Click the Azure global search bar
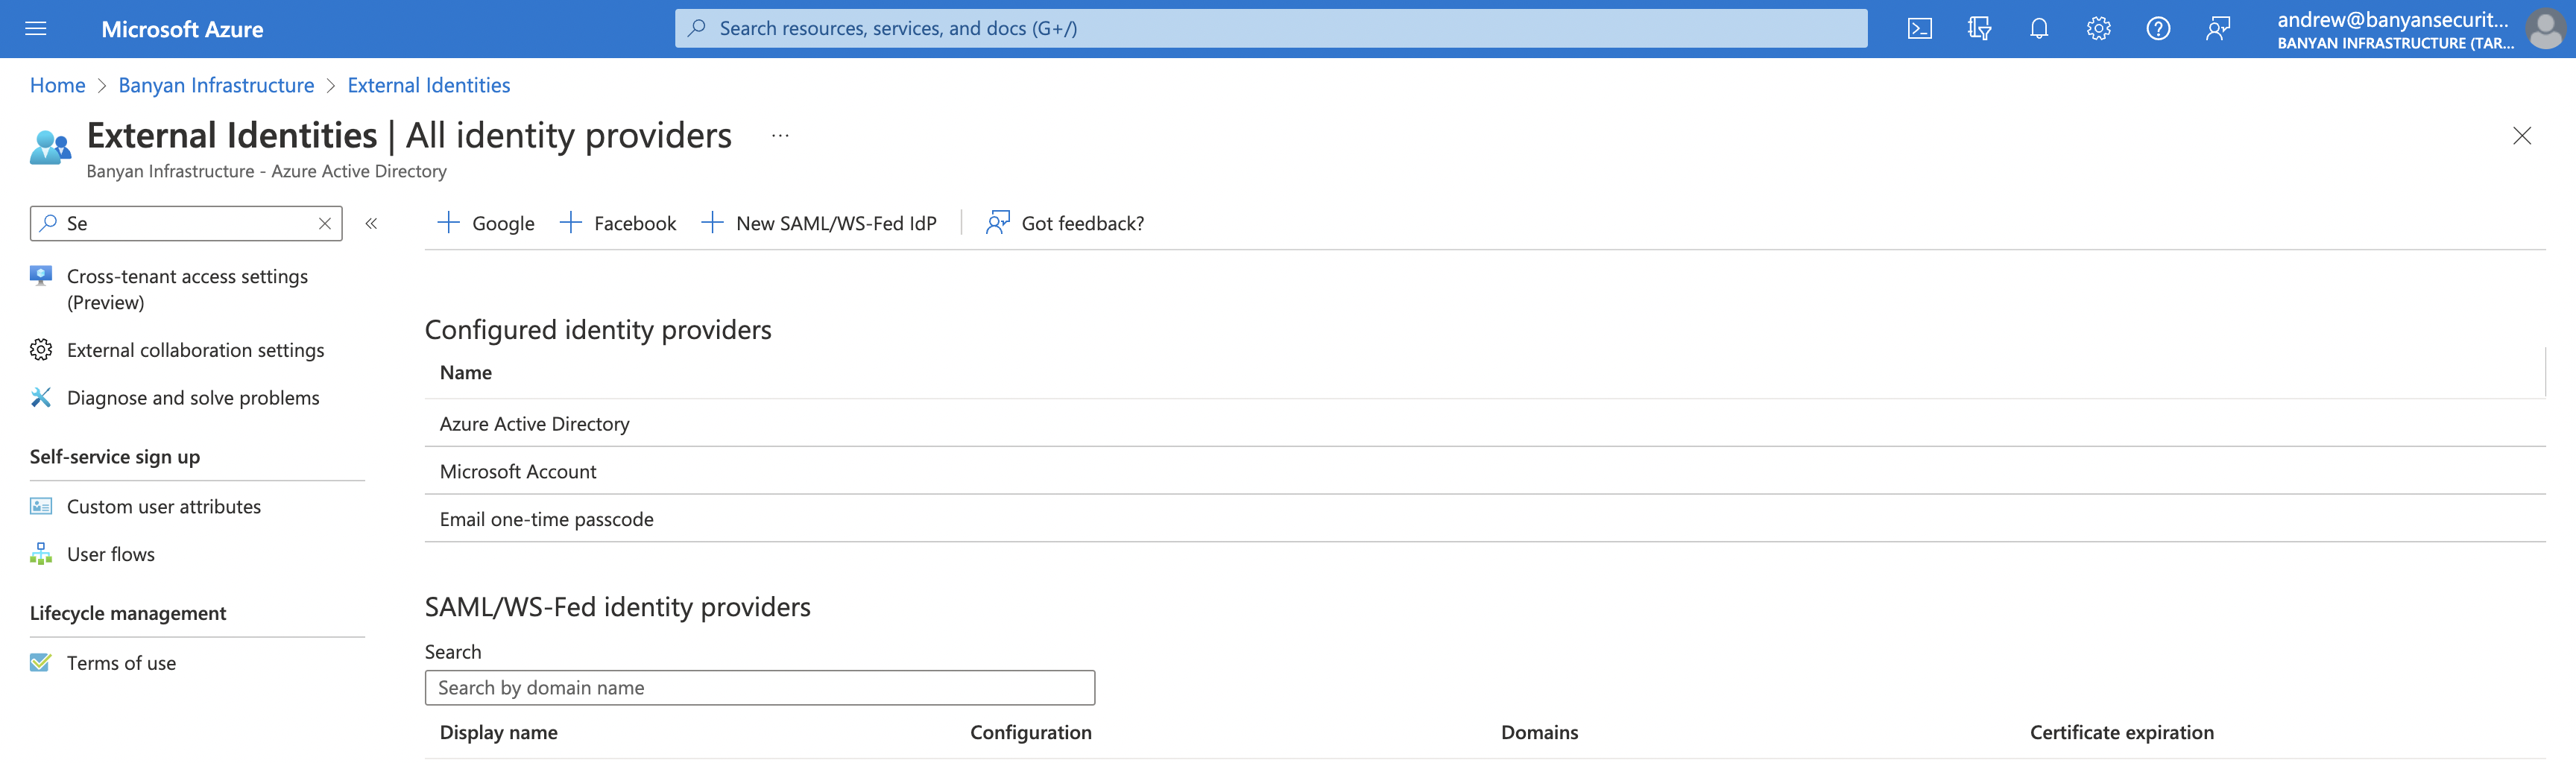 coord(1270,29)
